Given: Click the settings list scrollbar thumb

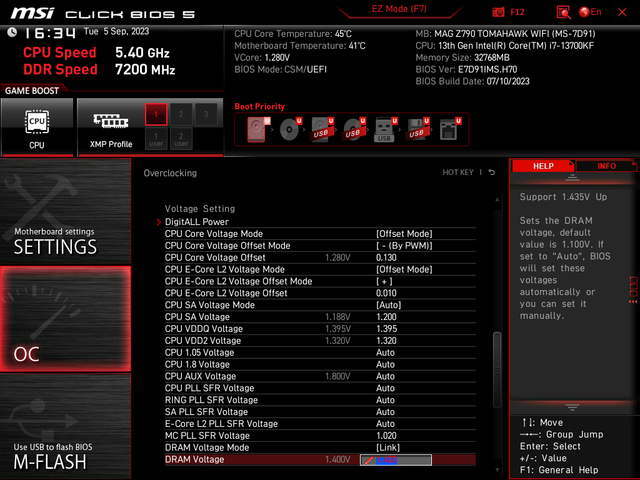Looking at the screenshot, I should point(497,369).
